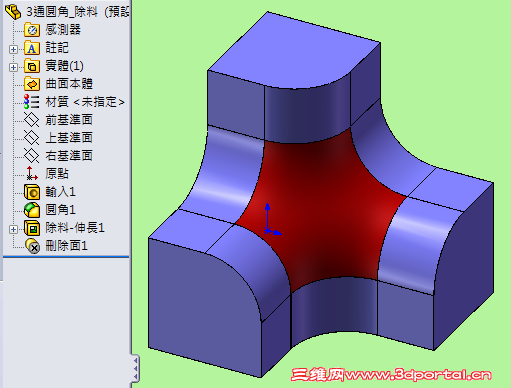Select the 註記 tree row text
The width and height of the screenshot is (511, 388).
click(57, 48)
